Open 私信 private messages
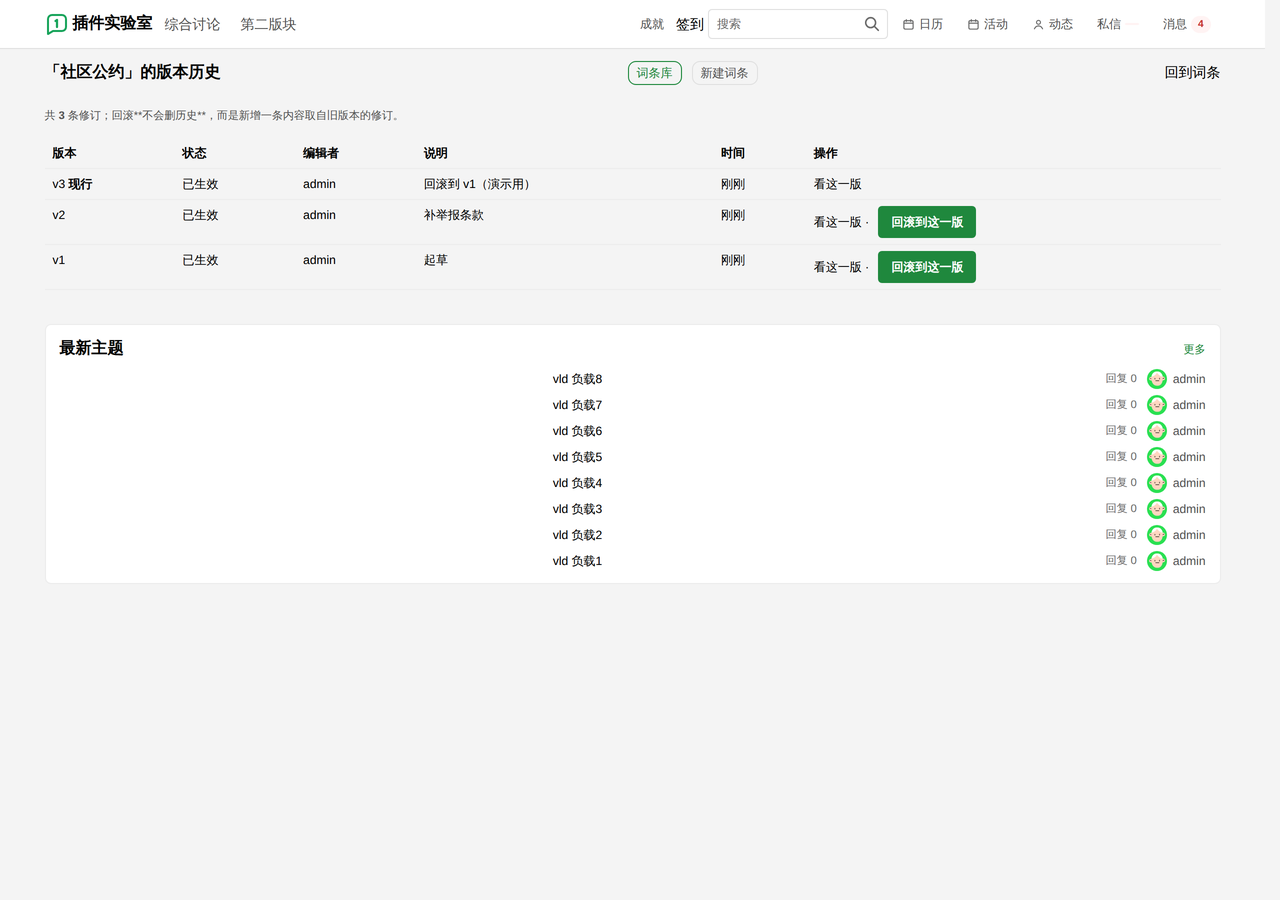The height and width of the screenshot is (900, 1280). point(1109,24)
